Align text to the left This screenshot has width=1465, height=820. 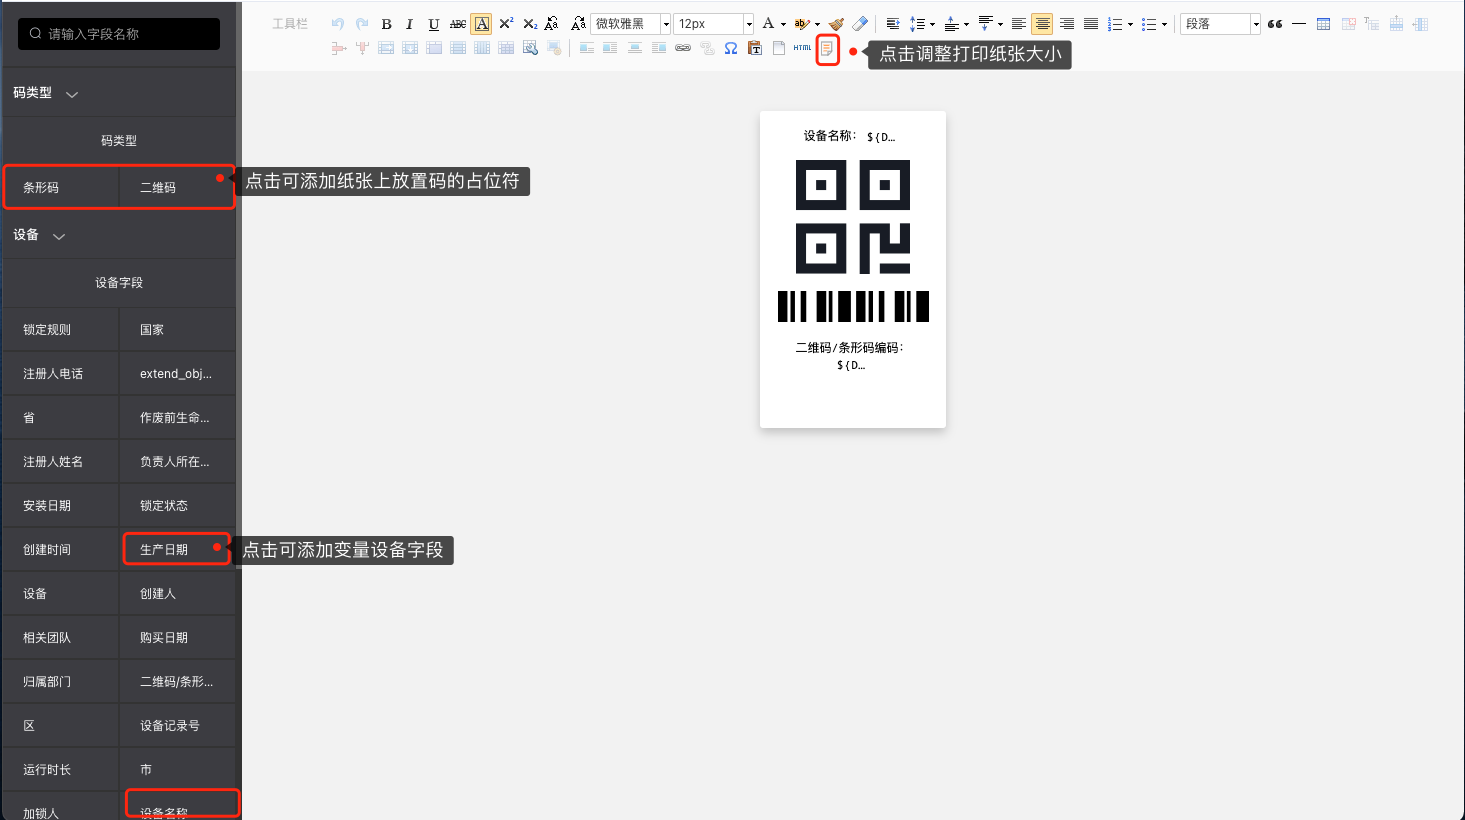(1019, 24)
